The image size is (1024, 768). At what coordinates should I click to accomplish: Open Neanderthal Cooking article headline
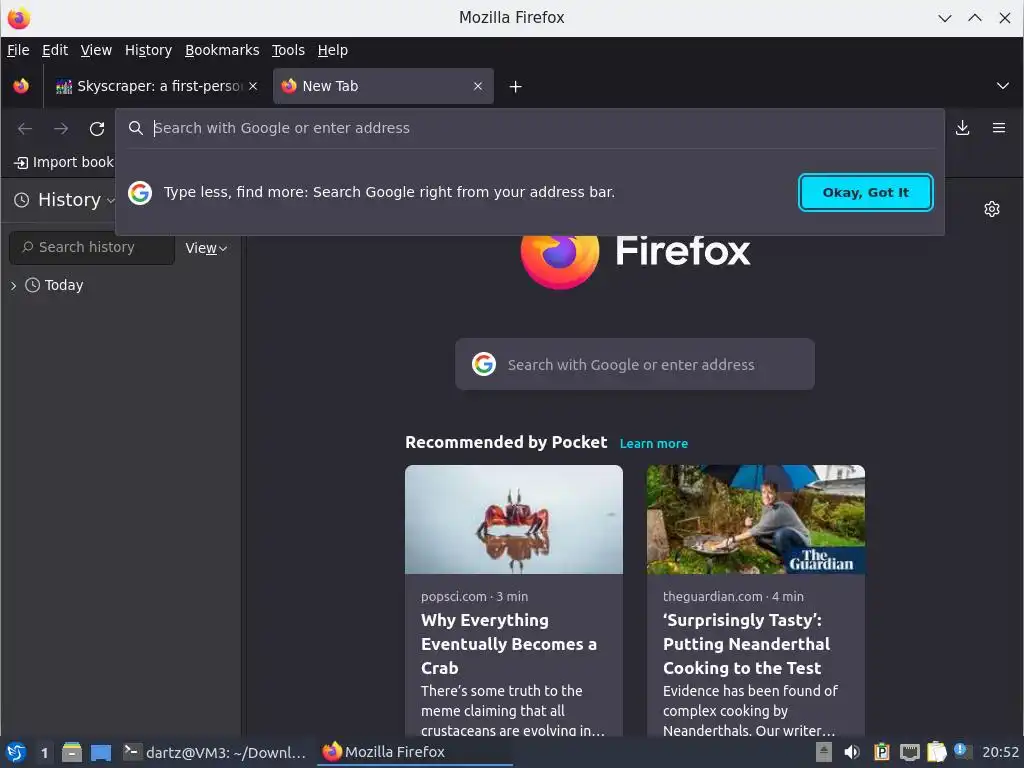pos(746,644)
